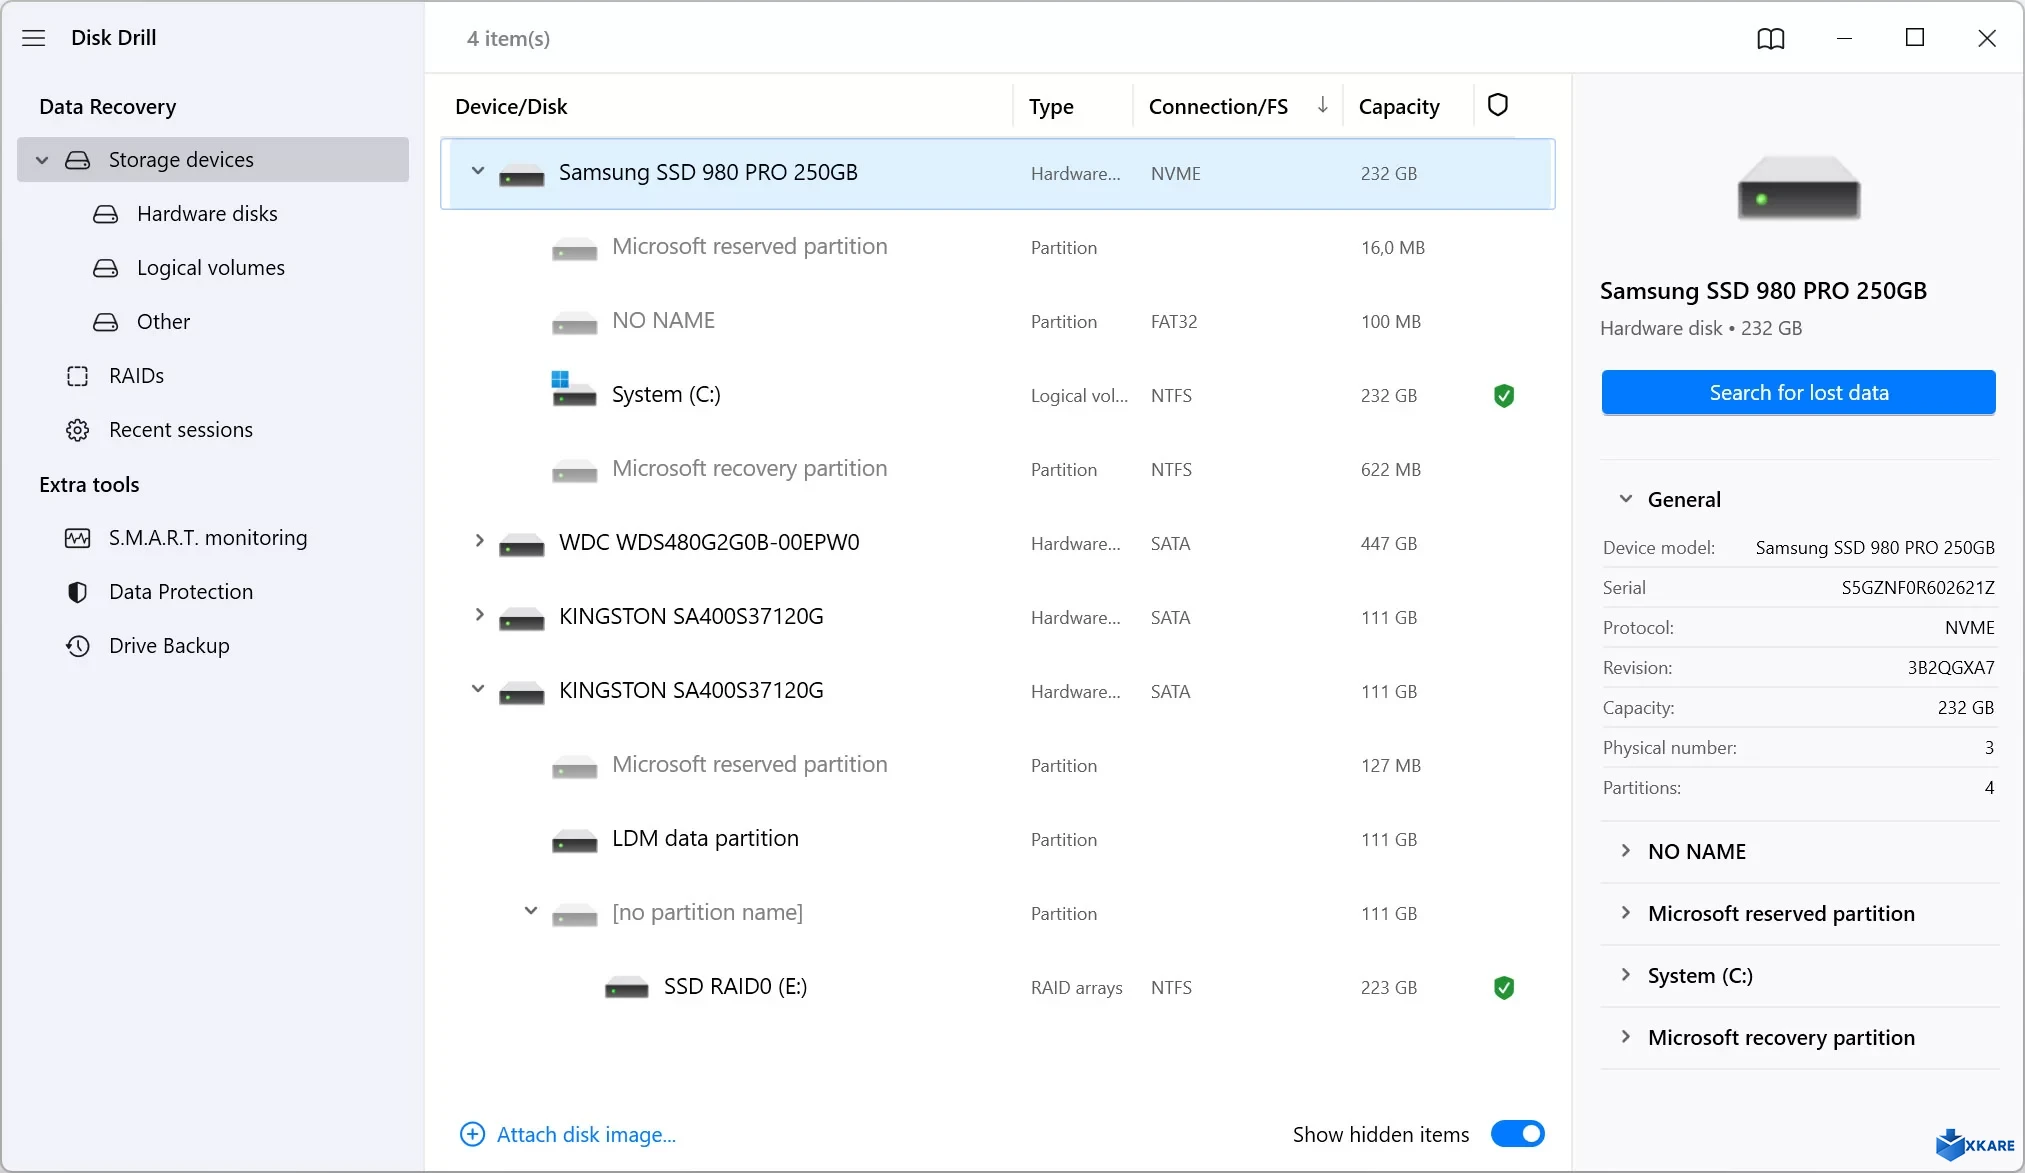This screenshot has width=2025, height=1173.
Task: Click the plus icon beside Attach disk image
Action: pos(472,1134)
